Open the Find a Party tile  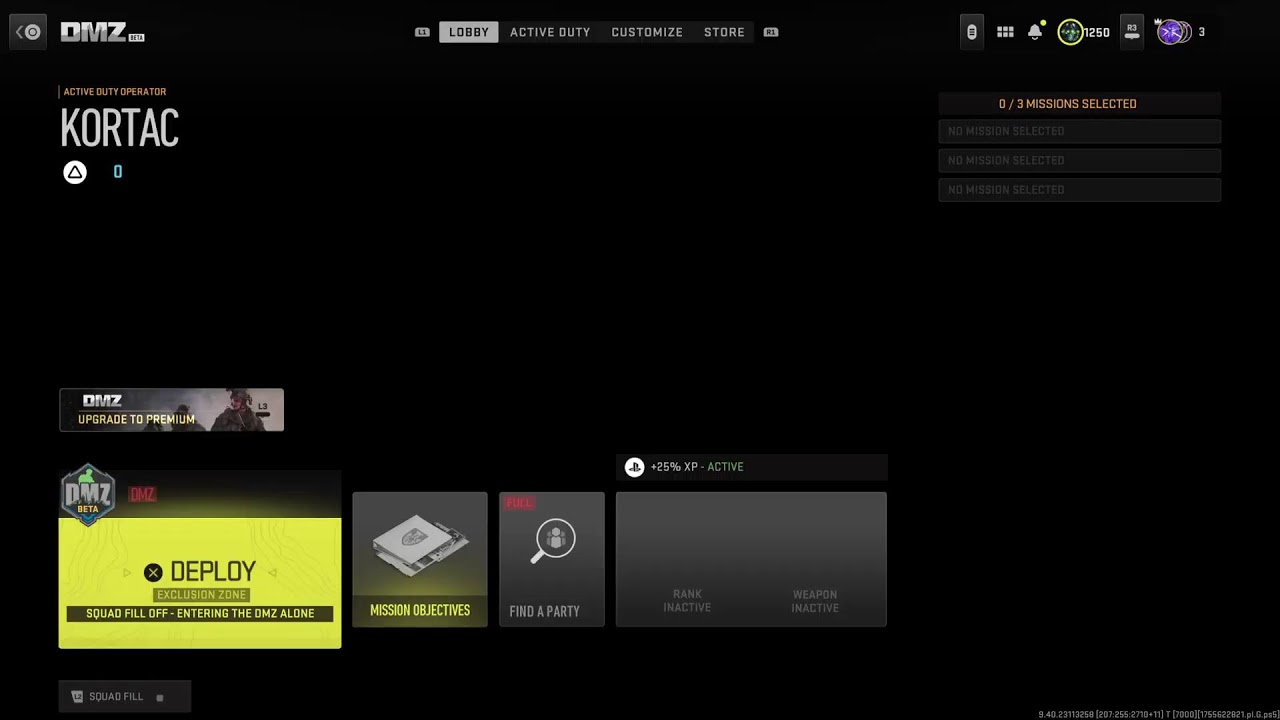pyautogui.click(x=552, y=559)
